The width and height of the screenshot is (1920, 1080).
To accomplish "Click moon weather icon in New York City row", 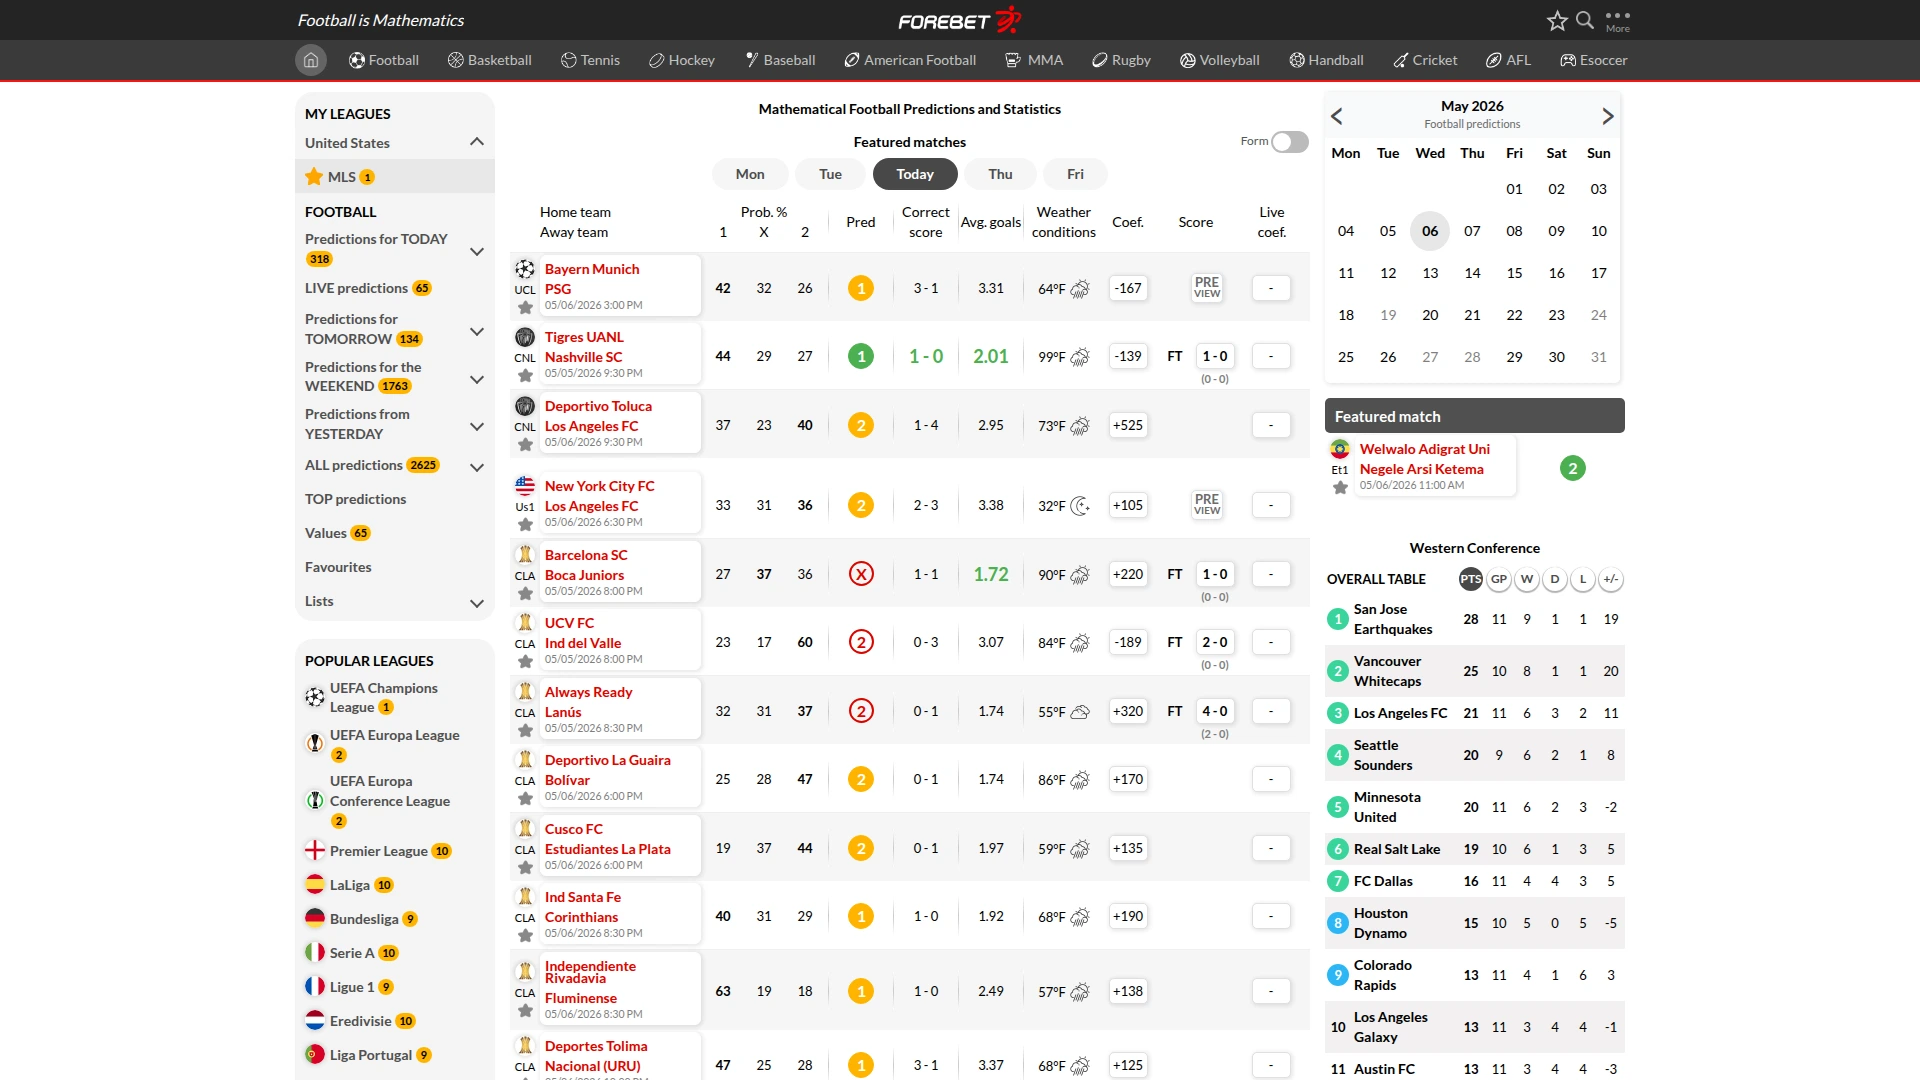I will [x=1080, y=506].
